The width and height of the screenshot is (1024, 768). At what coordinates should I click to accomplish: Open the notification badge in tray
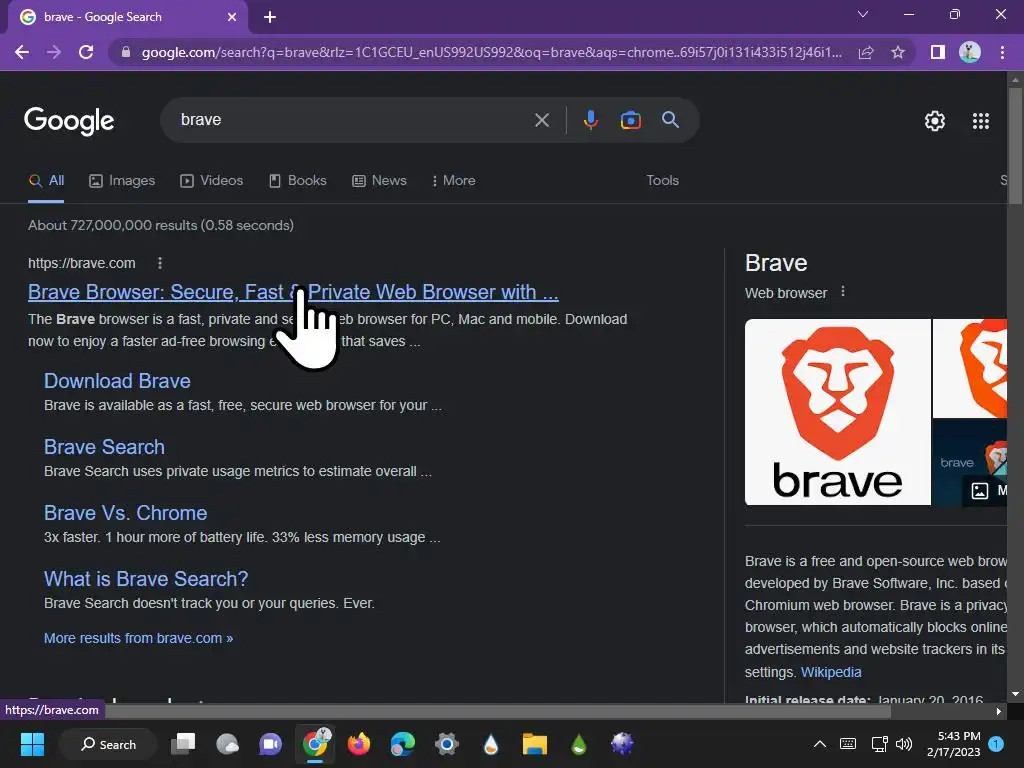point(996,744)
